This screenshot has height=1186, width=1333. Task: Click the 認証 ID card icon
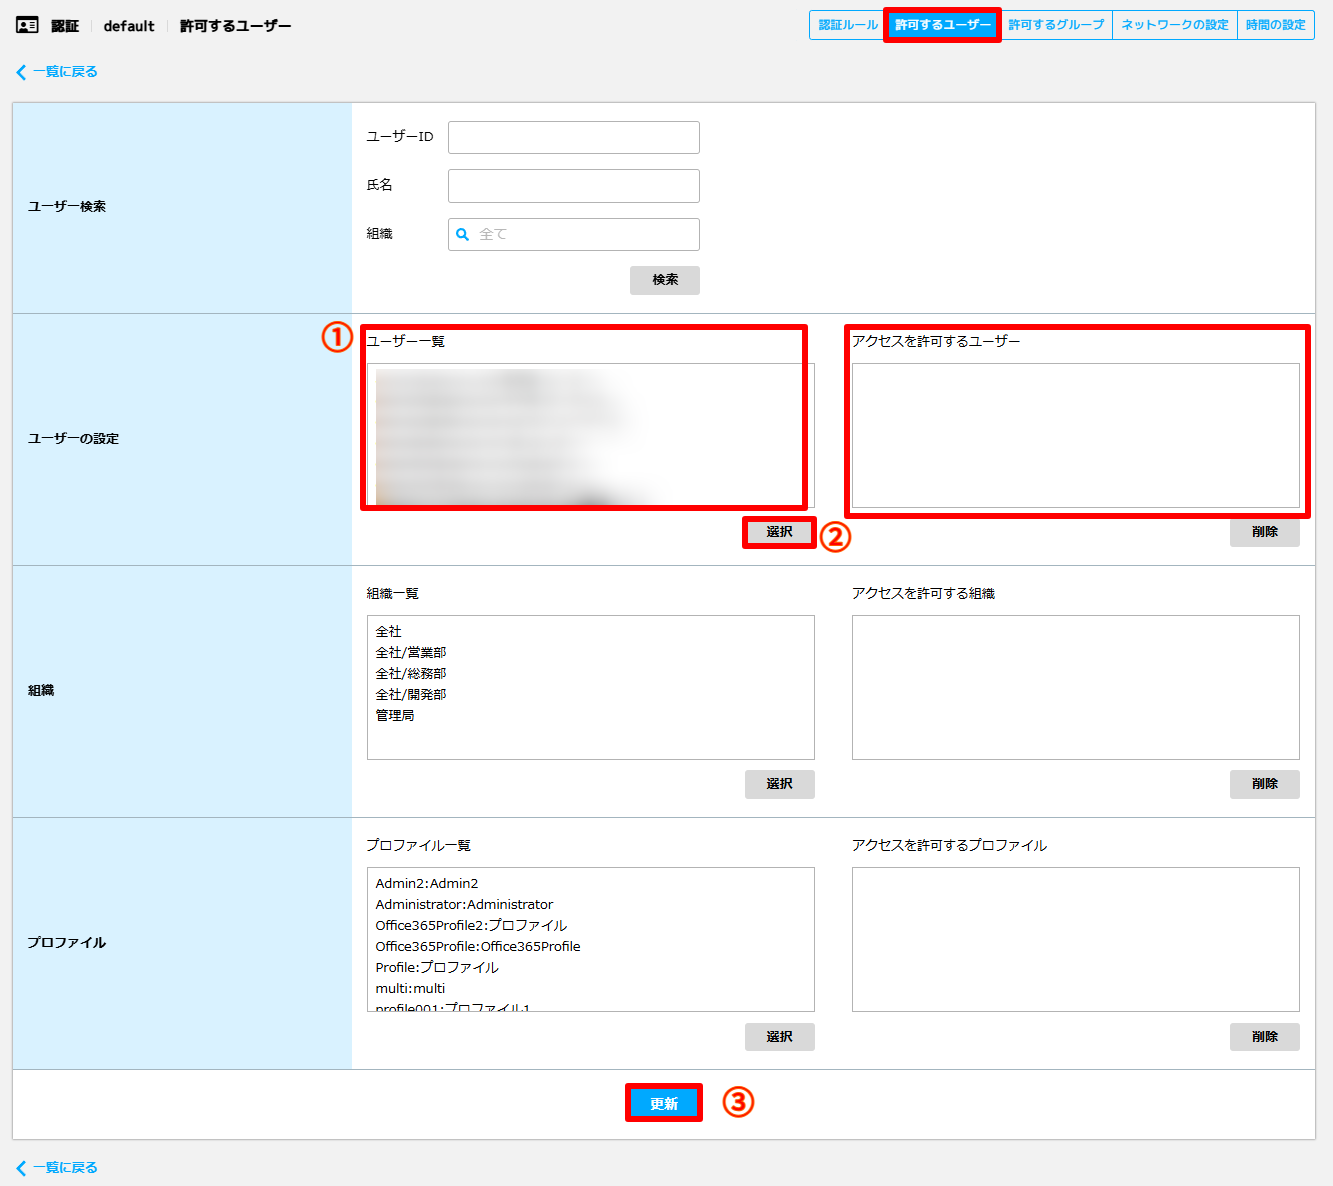pyautogui.click(x=27, y=26)
